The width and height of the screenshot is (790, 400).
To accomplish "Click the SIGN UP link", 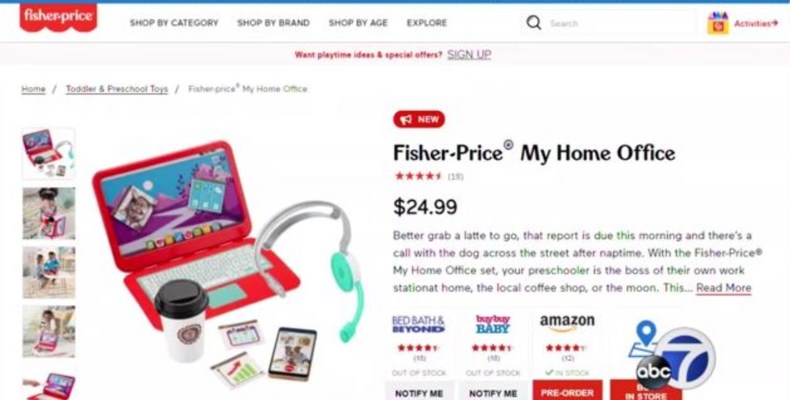I will point(469,54).
